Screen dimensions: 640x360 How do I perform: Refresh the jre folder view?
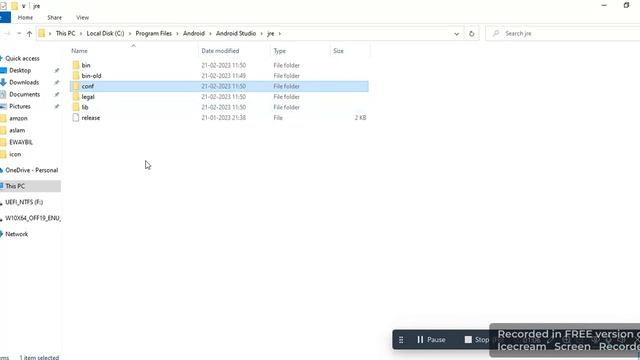[471, 33]
